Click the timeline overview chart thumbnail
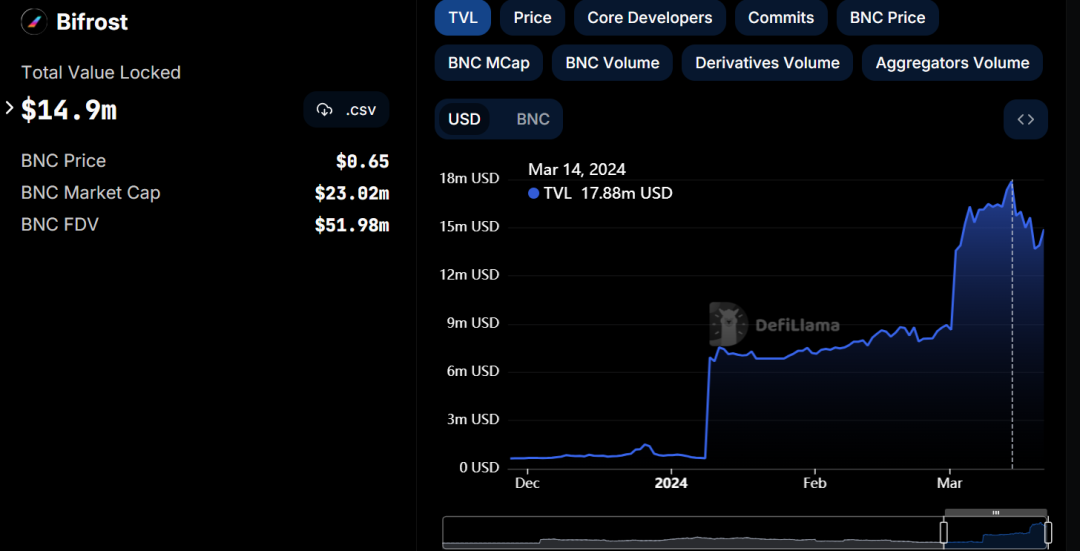Screen dimensions: 1080x551 tap(745, 532)
